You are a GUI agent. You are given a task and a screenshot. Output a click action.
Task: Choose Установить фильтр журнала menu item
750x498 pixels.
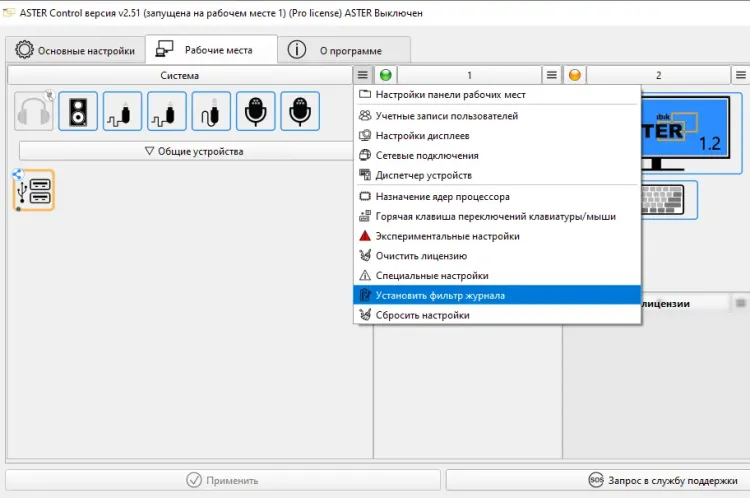point(440,295)
